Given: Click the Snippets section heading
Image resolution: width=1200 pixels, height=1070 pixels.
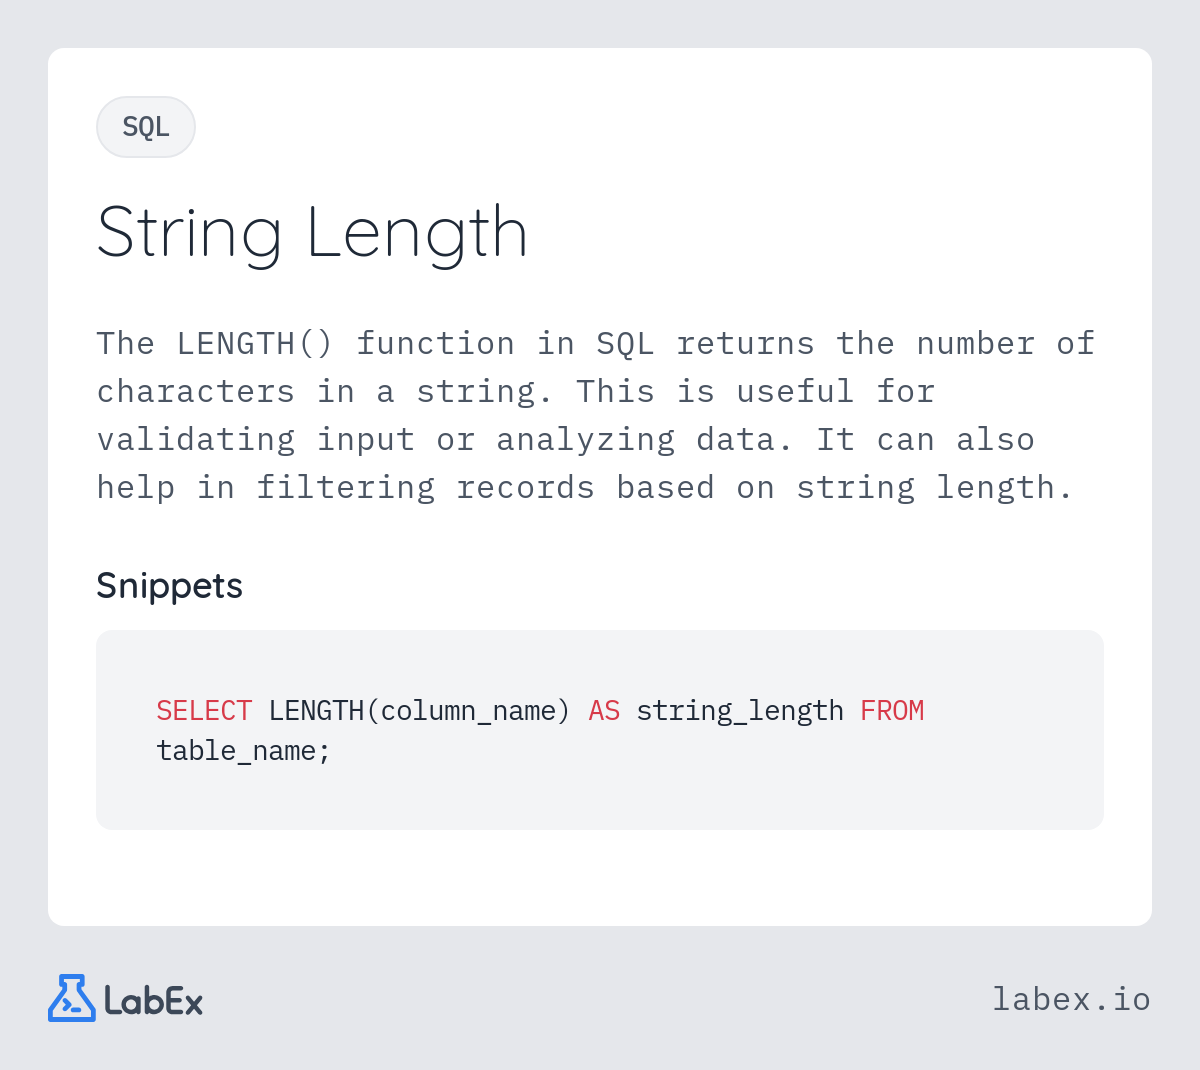Looking at the screenshot, I should [x=169, y=585].
